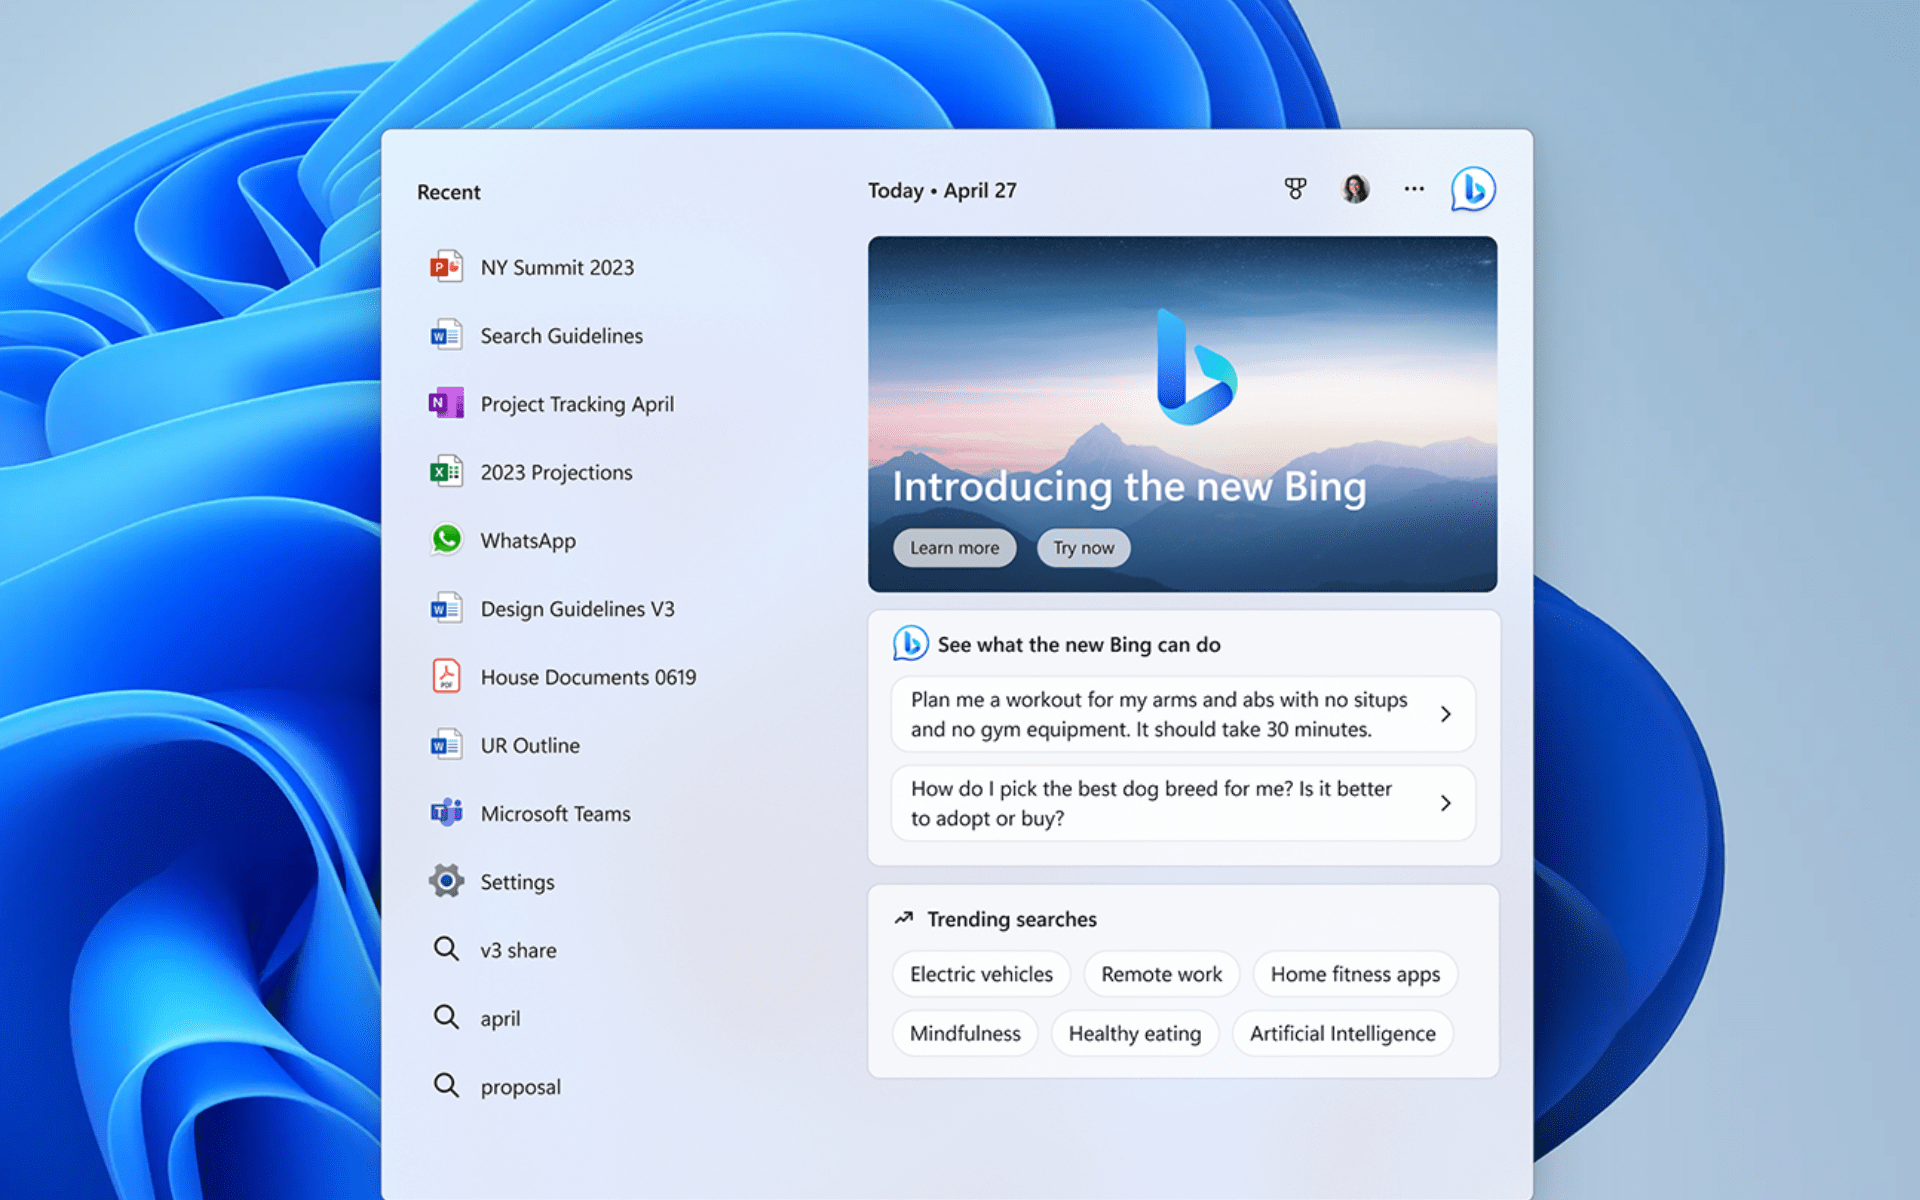
Task: Expand the dog breed suggestion chevron
Action: (1445, 803)
